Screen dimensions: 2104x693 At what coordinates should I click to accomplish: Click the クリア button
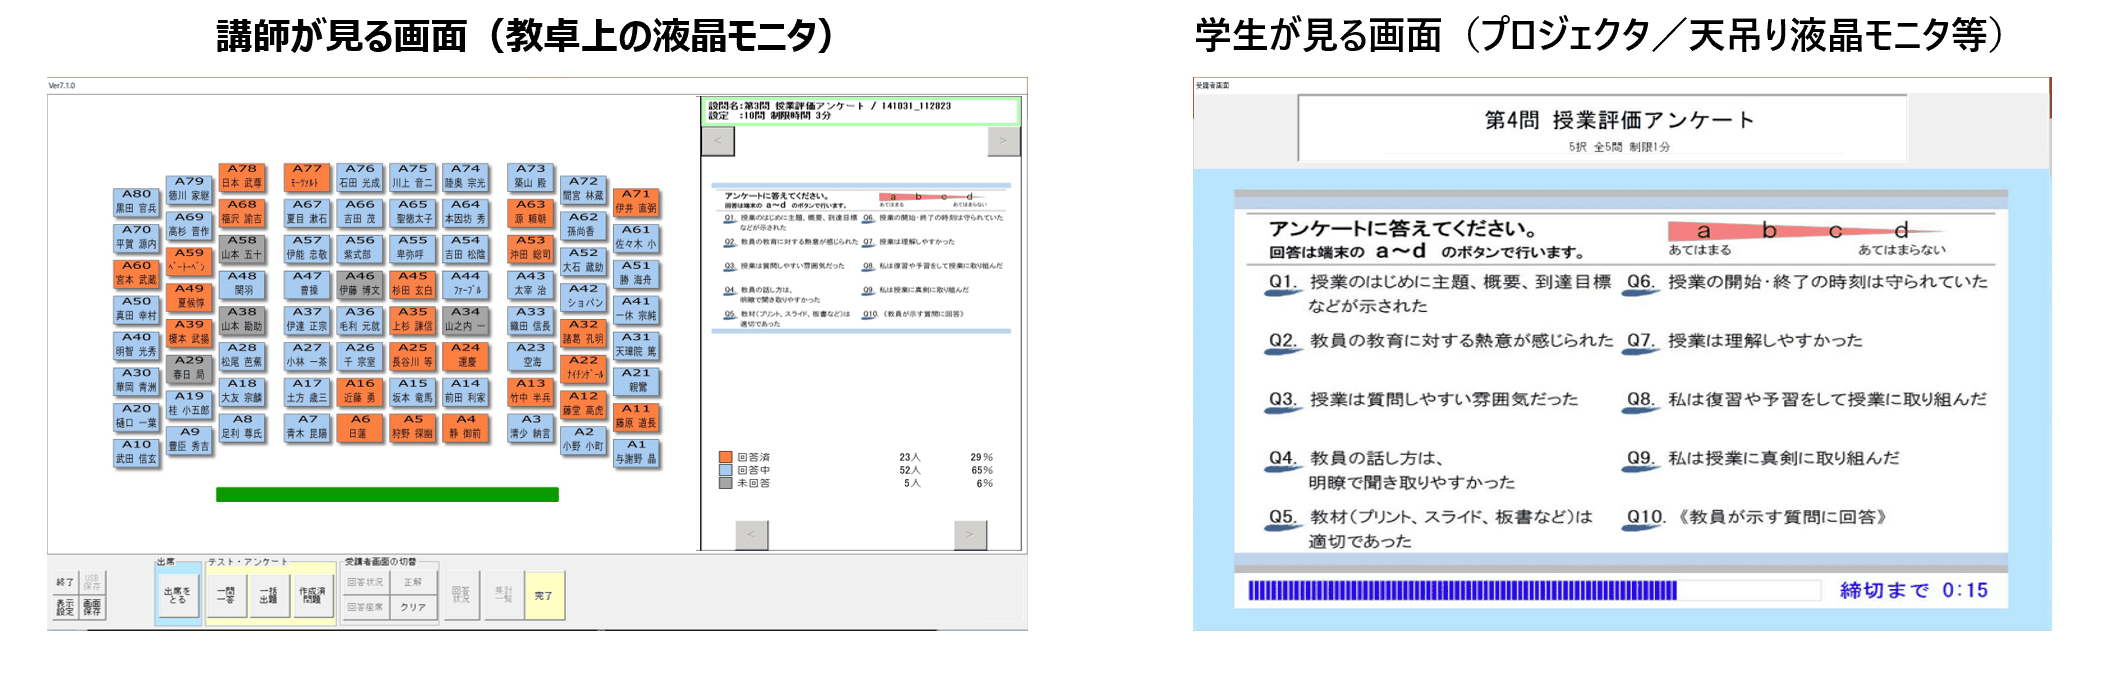pyautogui.click(x=413, y=607)
